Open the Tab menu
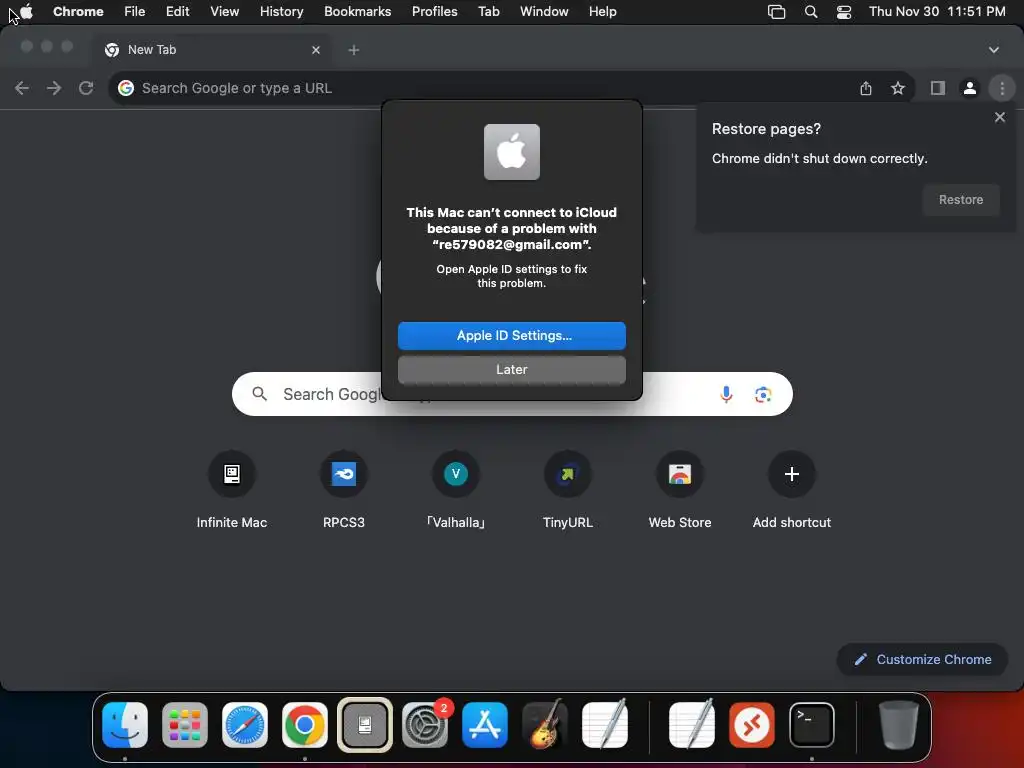Image resolution: width=1024 pixels, height=768 pixels. pos(488,12)
